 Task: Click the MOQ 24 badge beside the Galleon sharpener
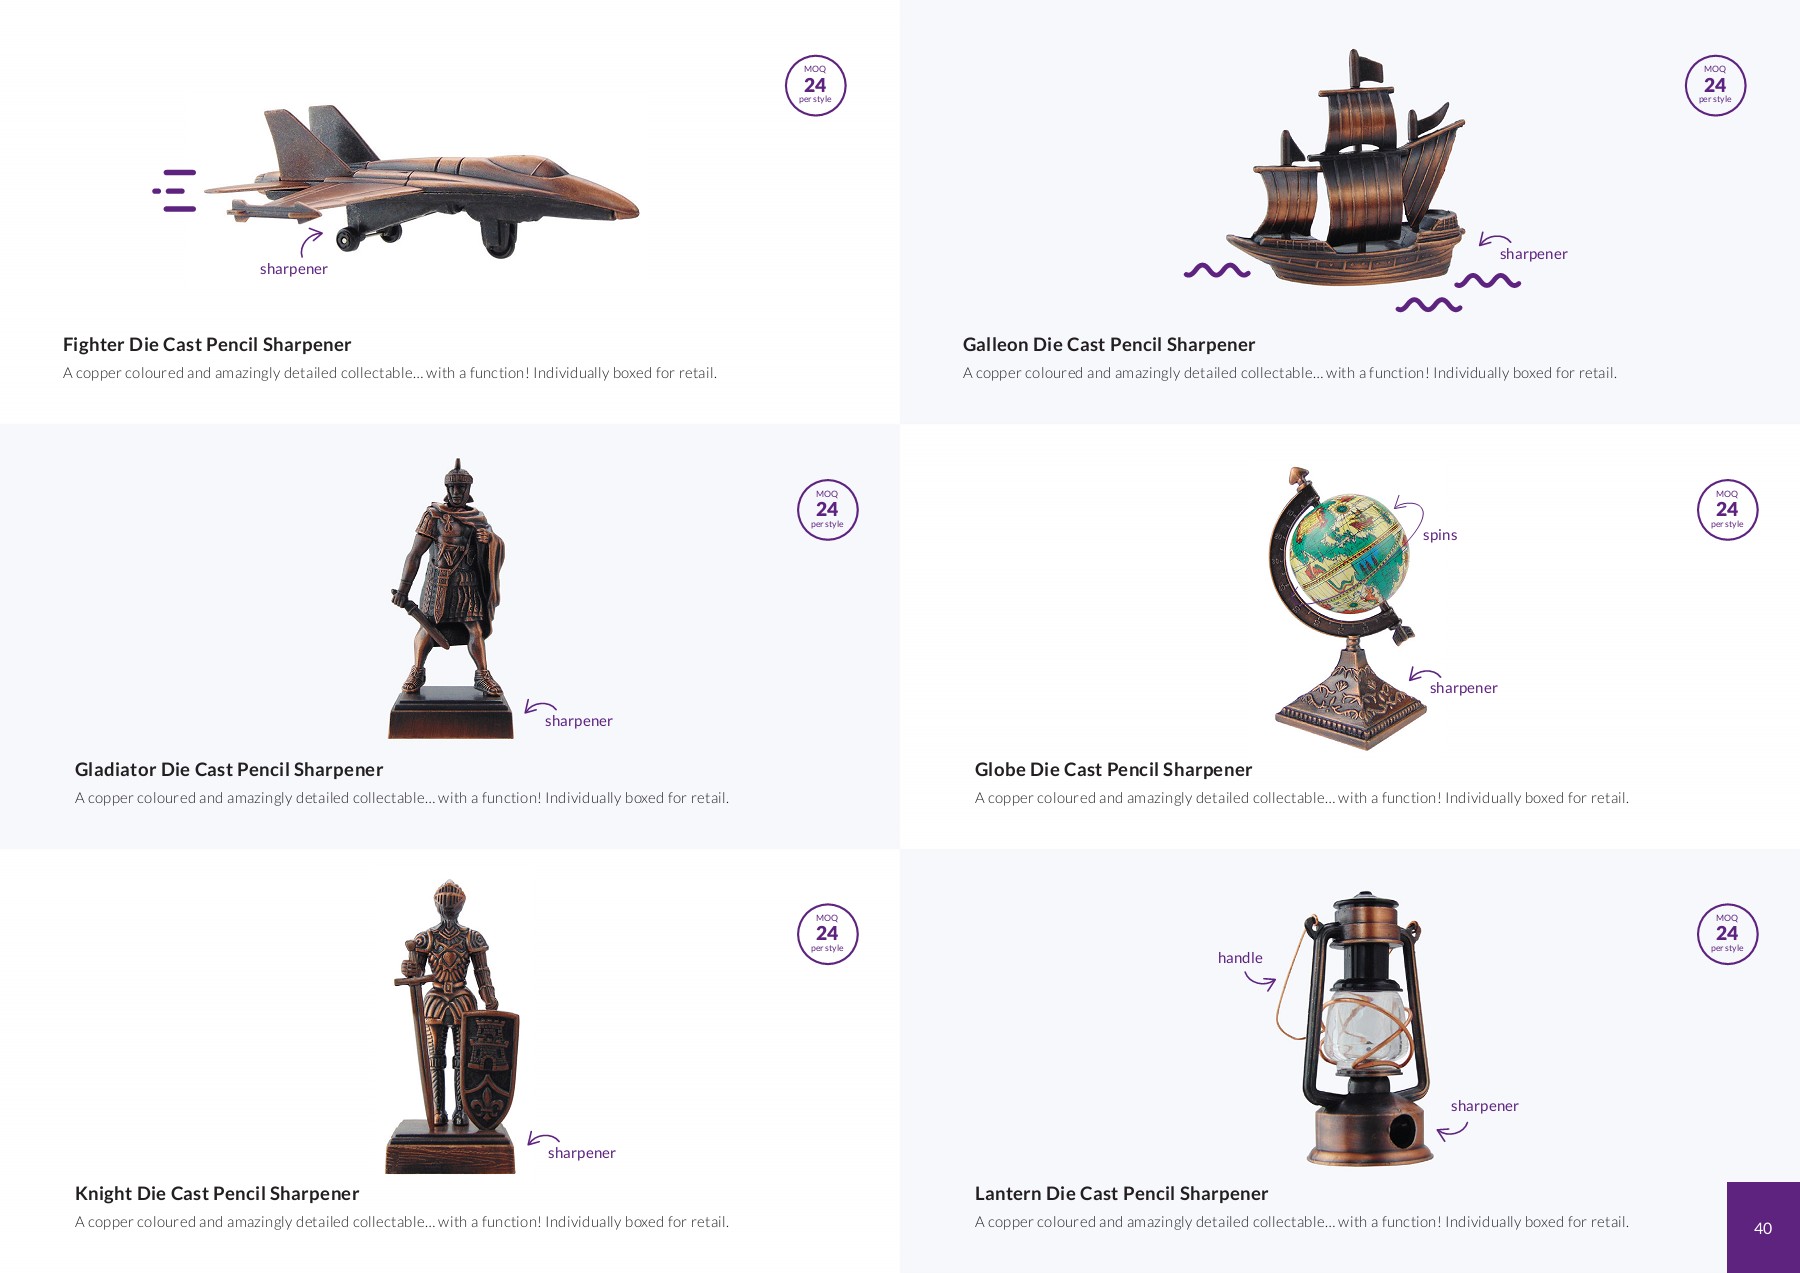click(x=1715, y=86)
